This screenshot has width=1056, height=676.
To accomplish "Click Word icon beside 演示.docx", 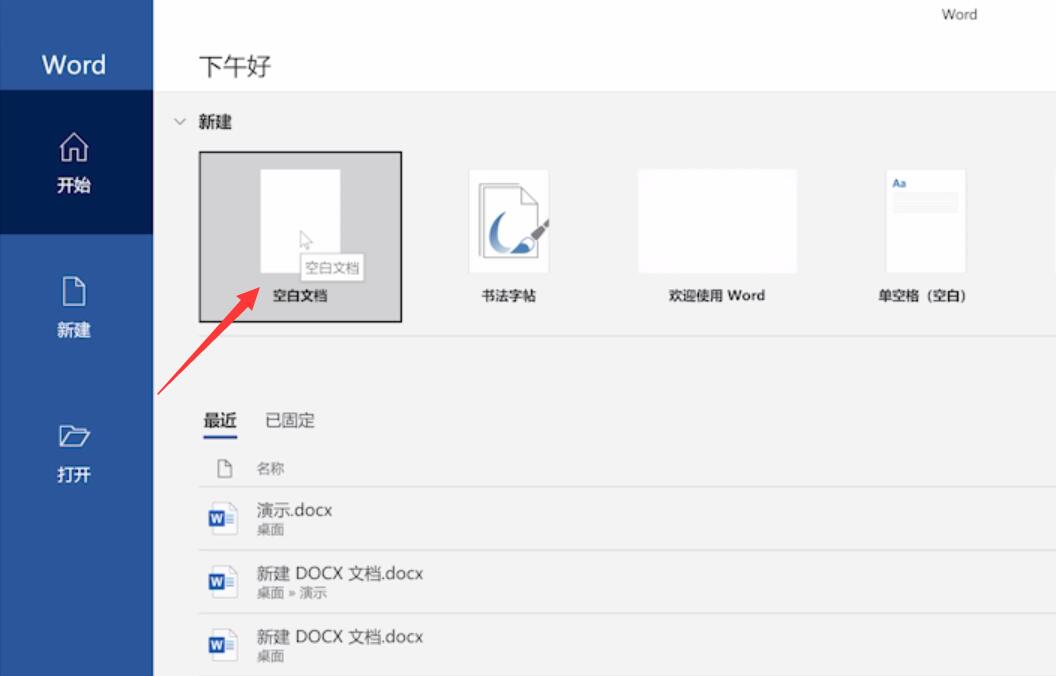I will (222, 518).
